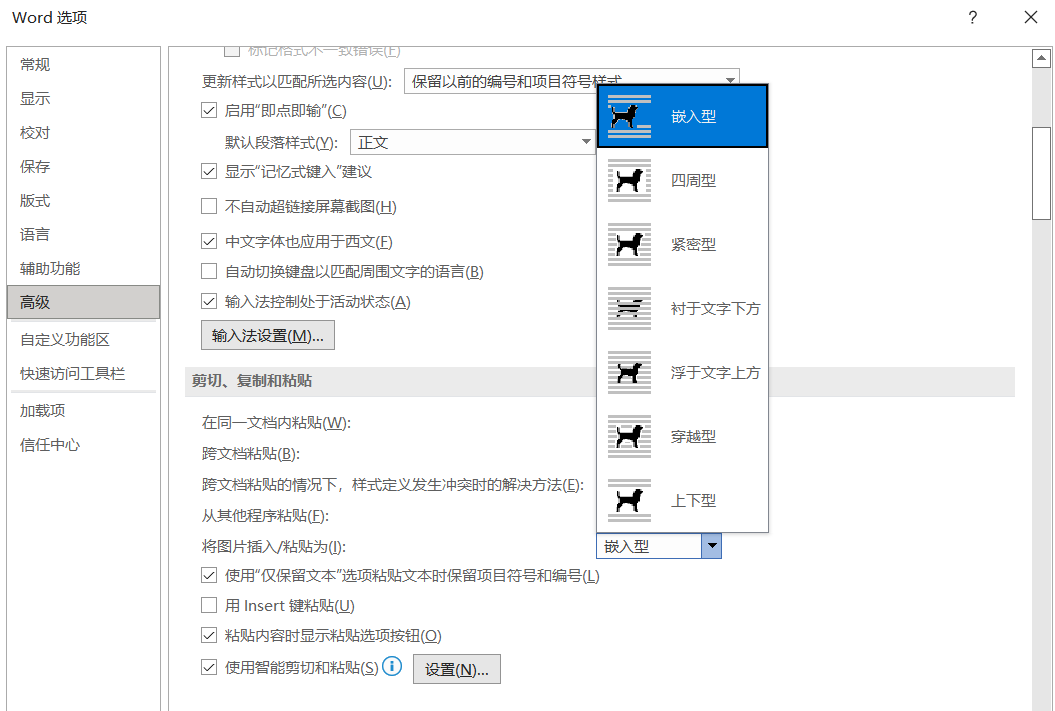Click the 上下型 dog wrap icon

tap(629, 500)
